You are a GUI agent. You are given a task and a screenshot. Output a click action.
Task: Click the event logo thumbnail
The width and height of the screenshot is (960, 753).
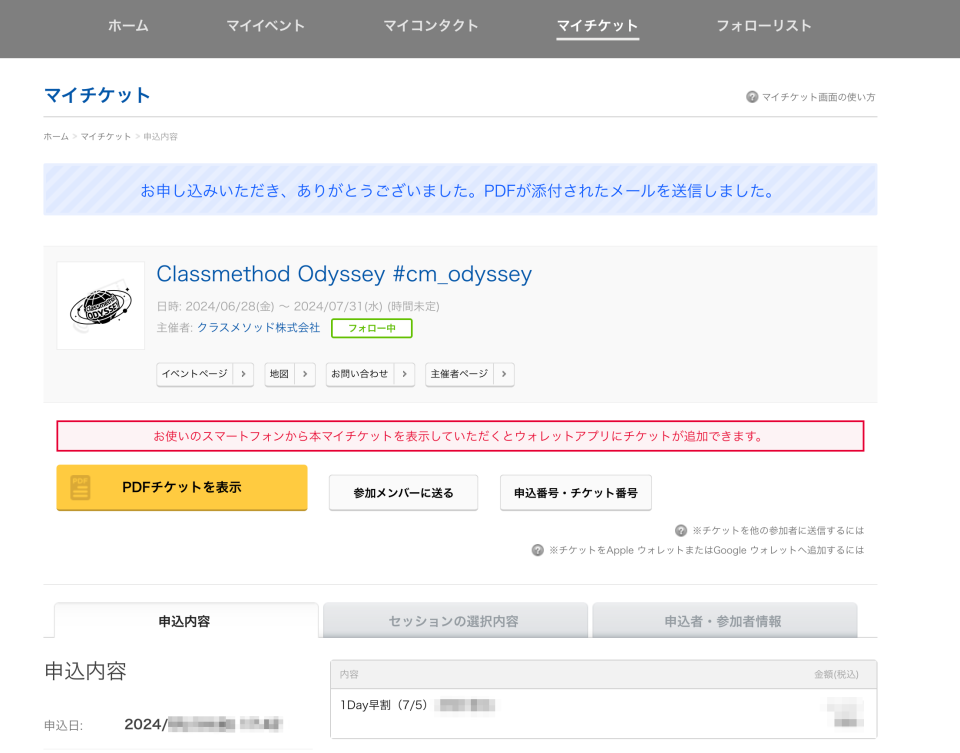tap(100, 305)
